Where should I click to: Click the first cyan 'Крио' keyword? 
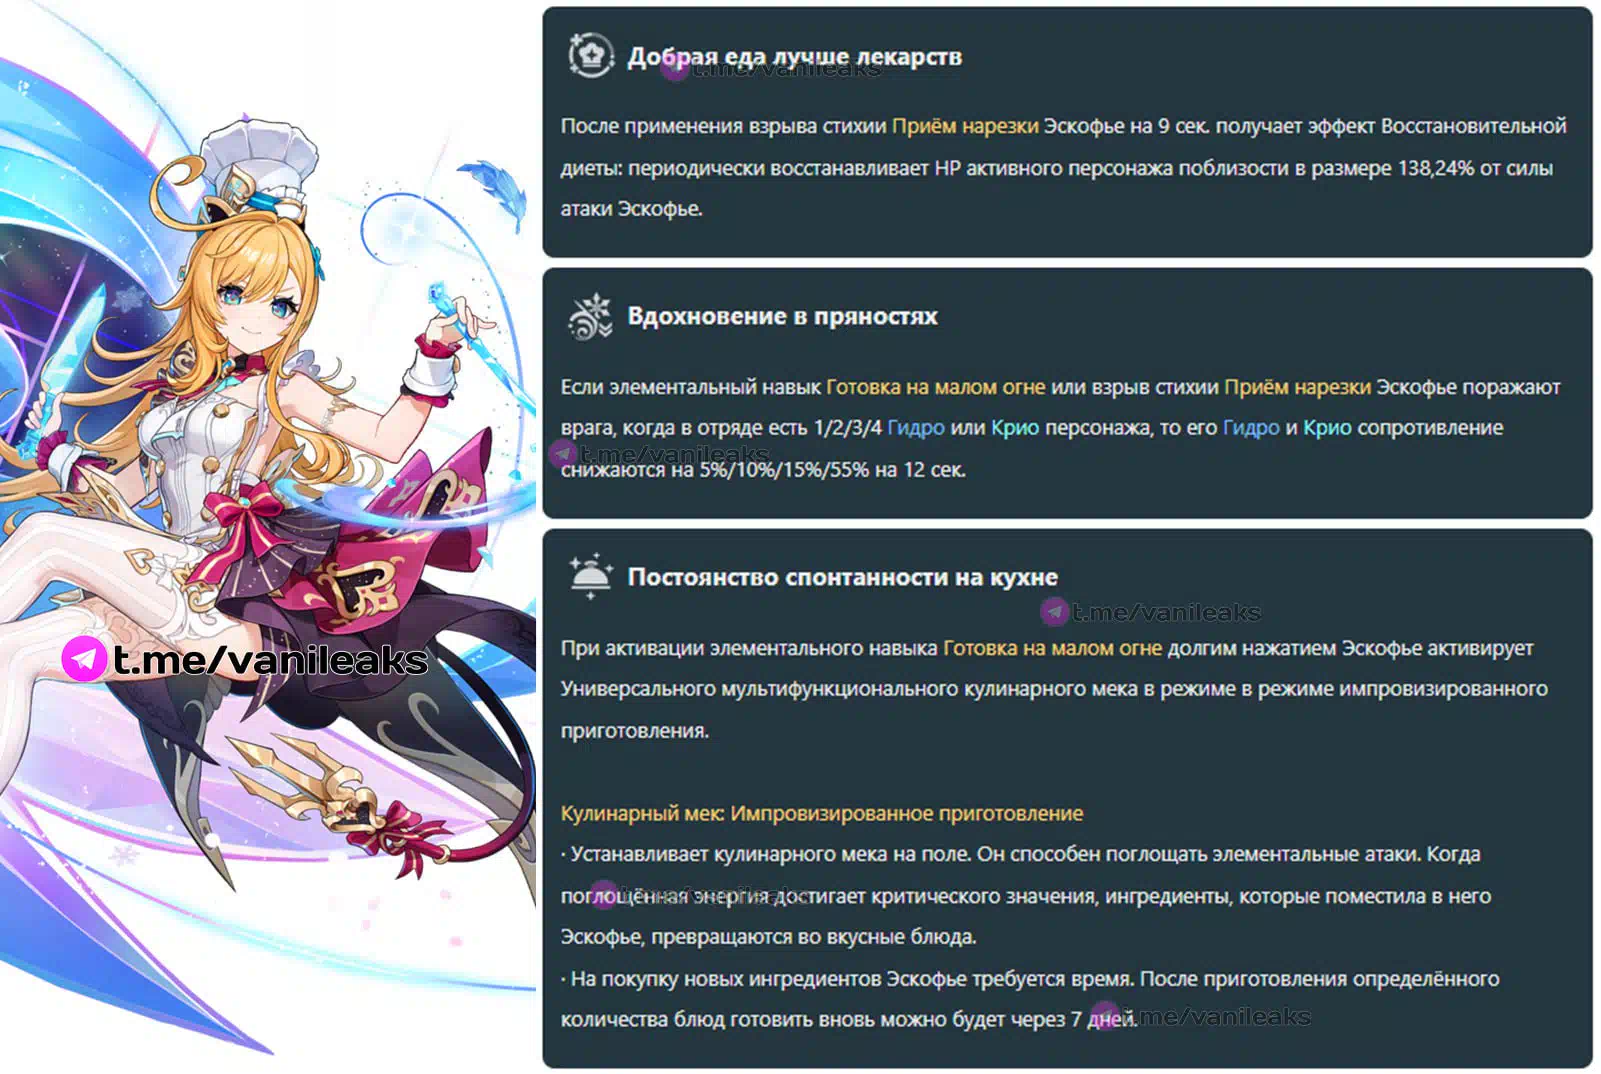click(x=1015, y=428)
